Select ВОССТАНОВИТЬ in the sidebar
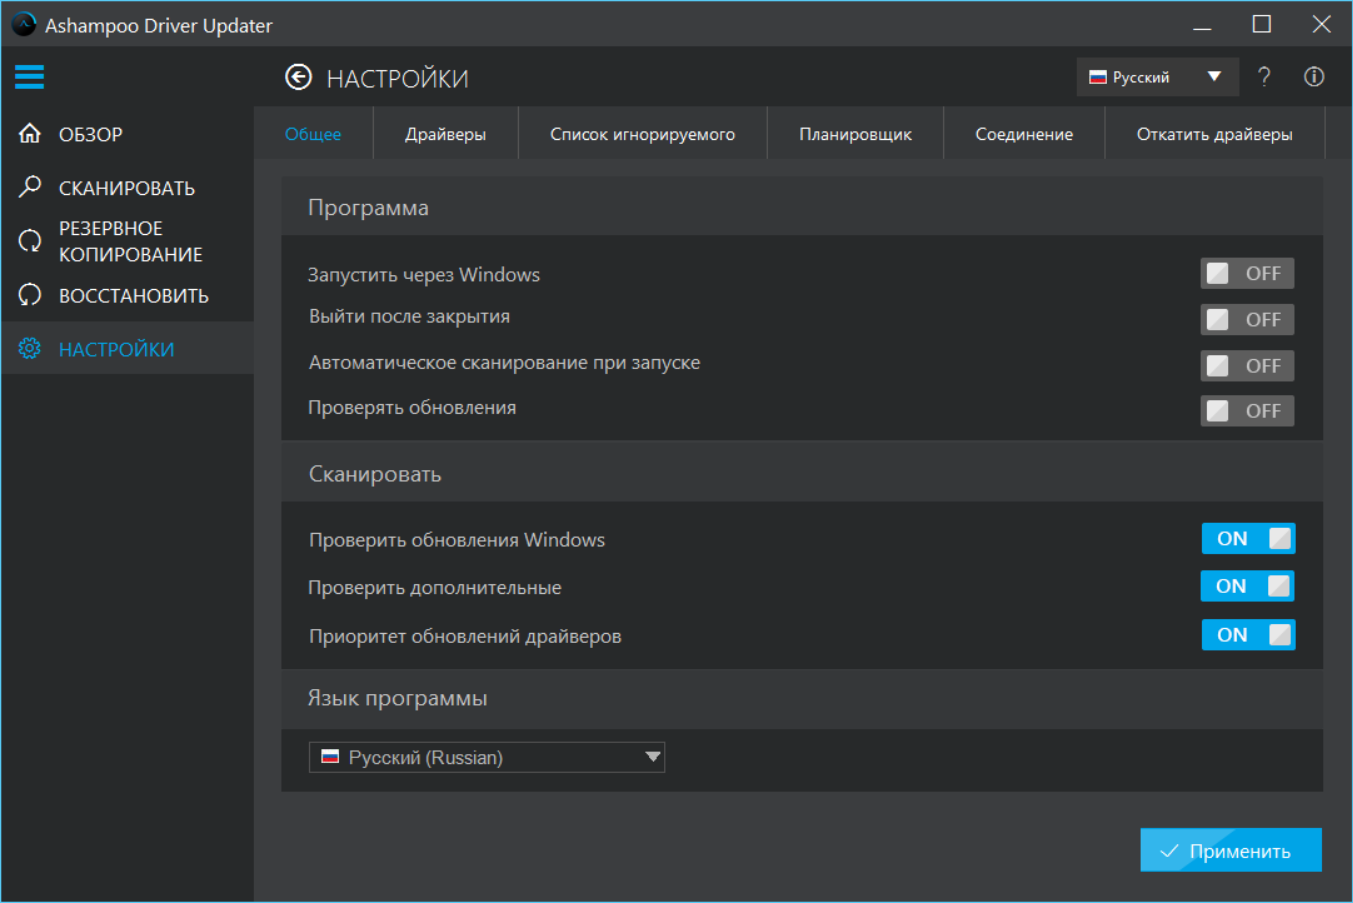 click(x=127, y=295)
